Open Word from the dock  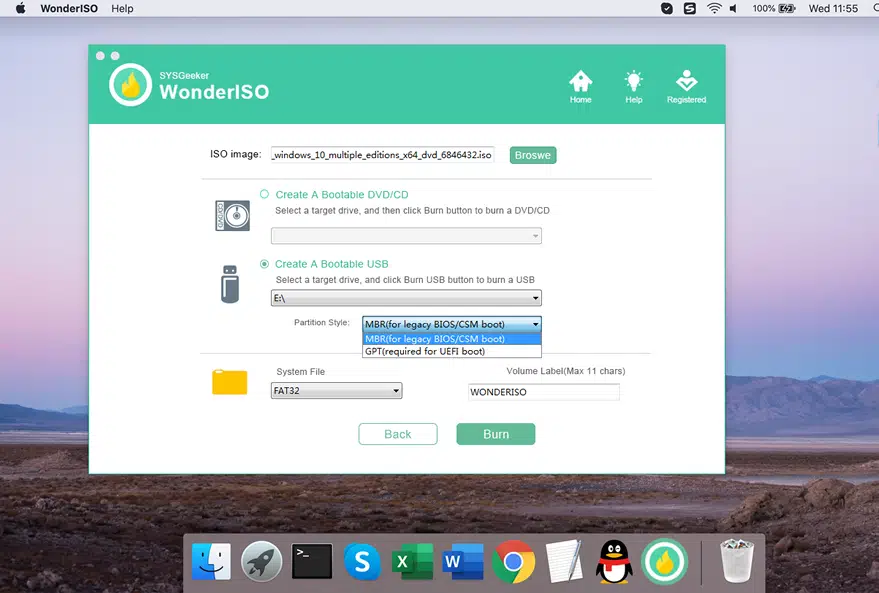(x=462, y=561)
